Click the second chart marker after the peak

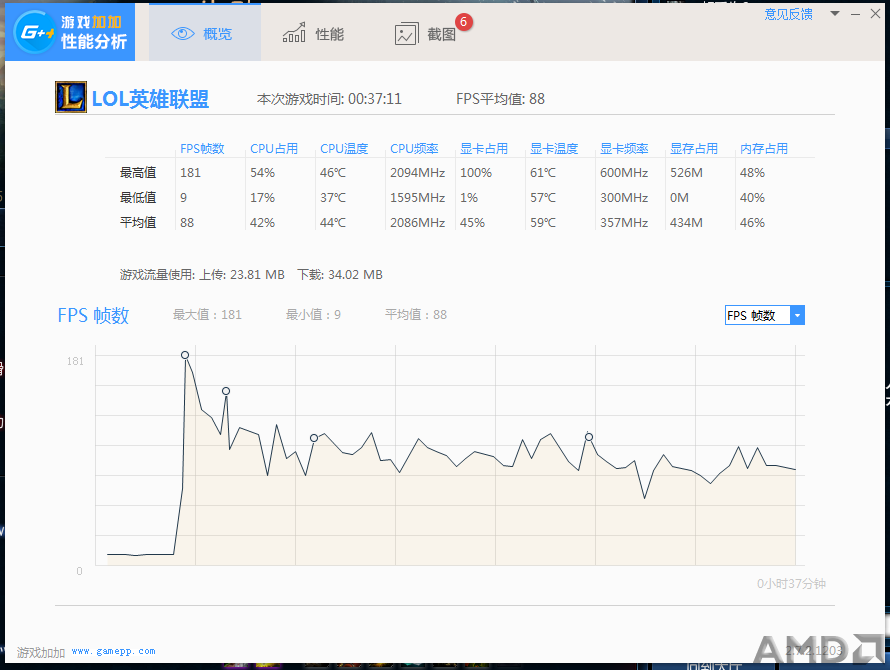tap(226, 391)
